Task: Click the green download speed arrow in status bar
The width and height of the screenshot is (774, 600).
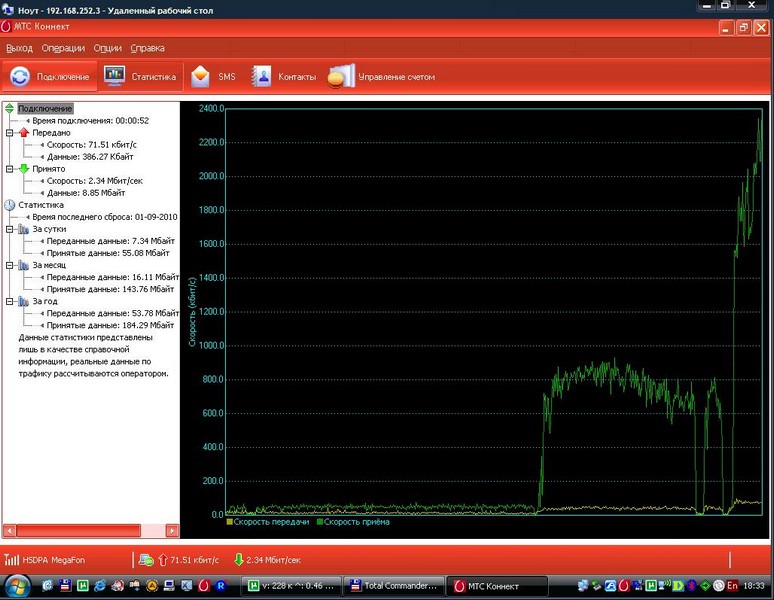Action: pos(238,560)
